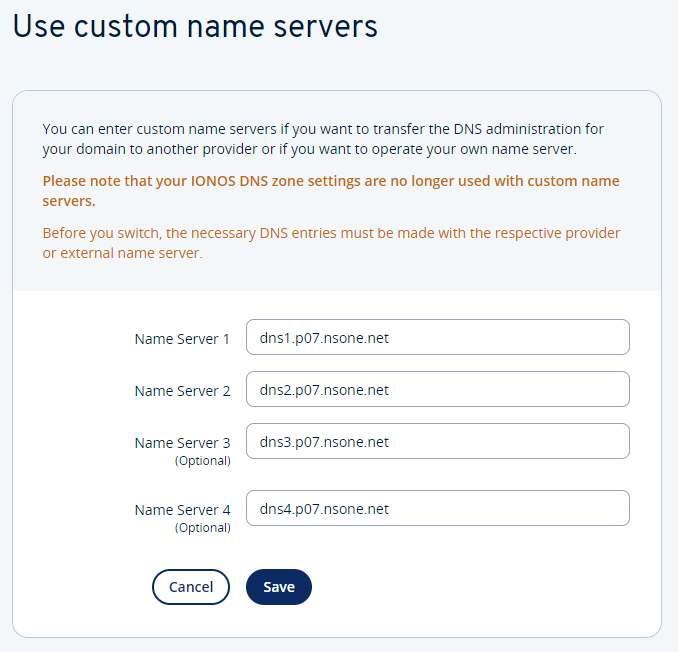Cancel the name server changes
This screenshot has height=652, width=678.
pyautogui.click(x=191, y=587)
